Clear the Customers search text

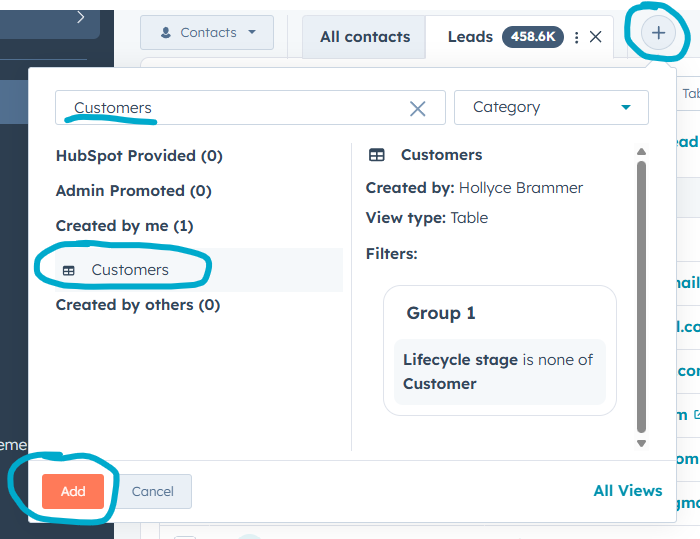point(418,108)
